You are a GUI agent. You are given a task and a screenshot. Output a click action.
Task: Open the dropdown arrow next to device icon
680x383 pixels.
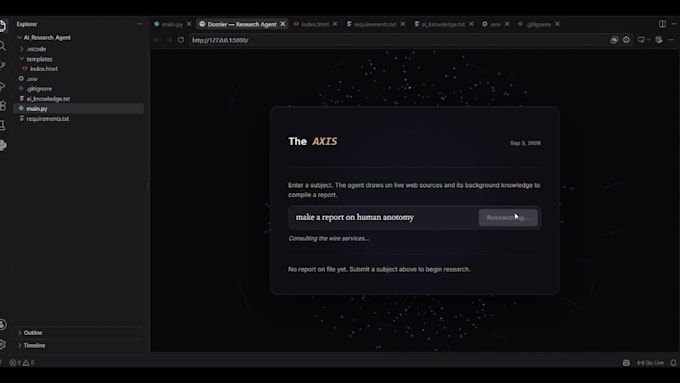(x=648, y=40)
